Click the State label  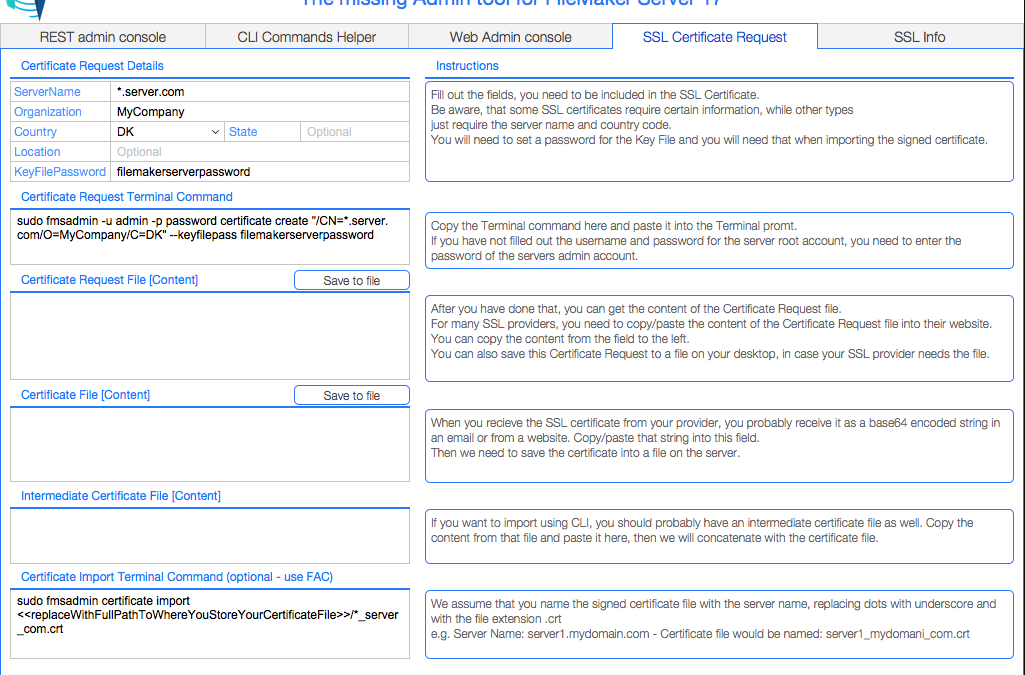(243, 131)
